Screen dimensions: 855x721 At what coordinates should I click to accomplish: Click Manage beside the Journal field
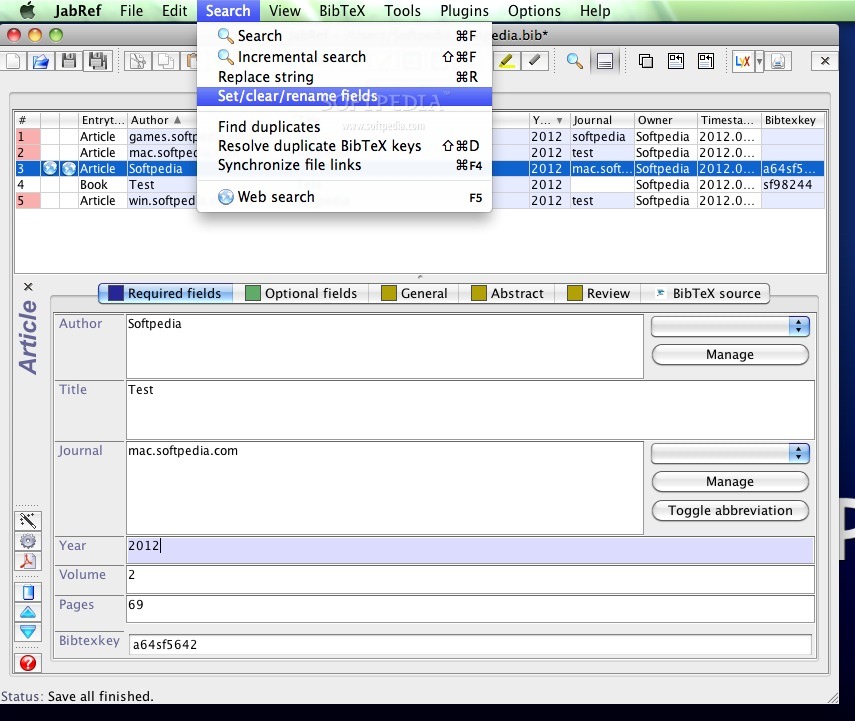point(730,482)
